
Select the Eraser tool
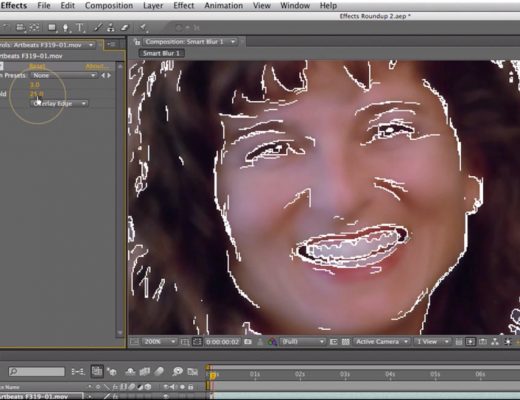[x=124, y=28]
